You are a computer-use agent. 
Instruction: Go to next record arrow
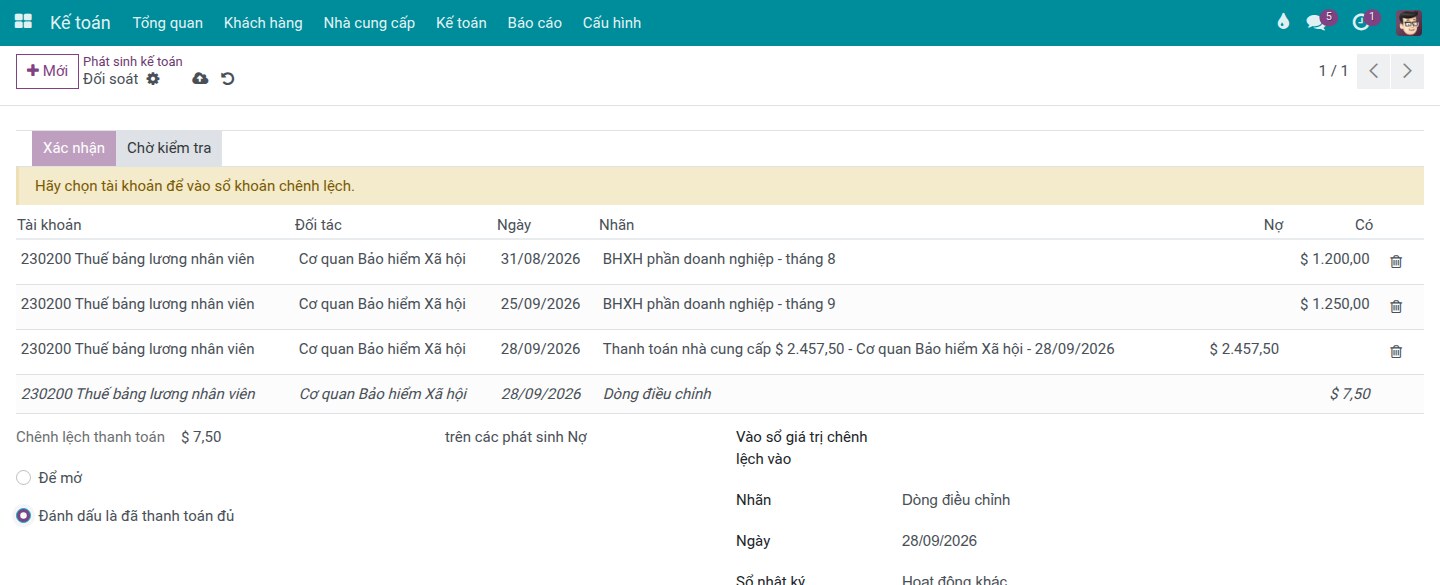[1407, 71]
